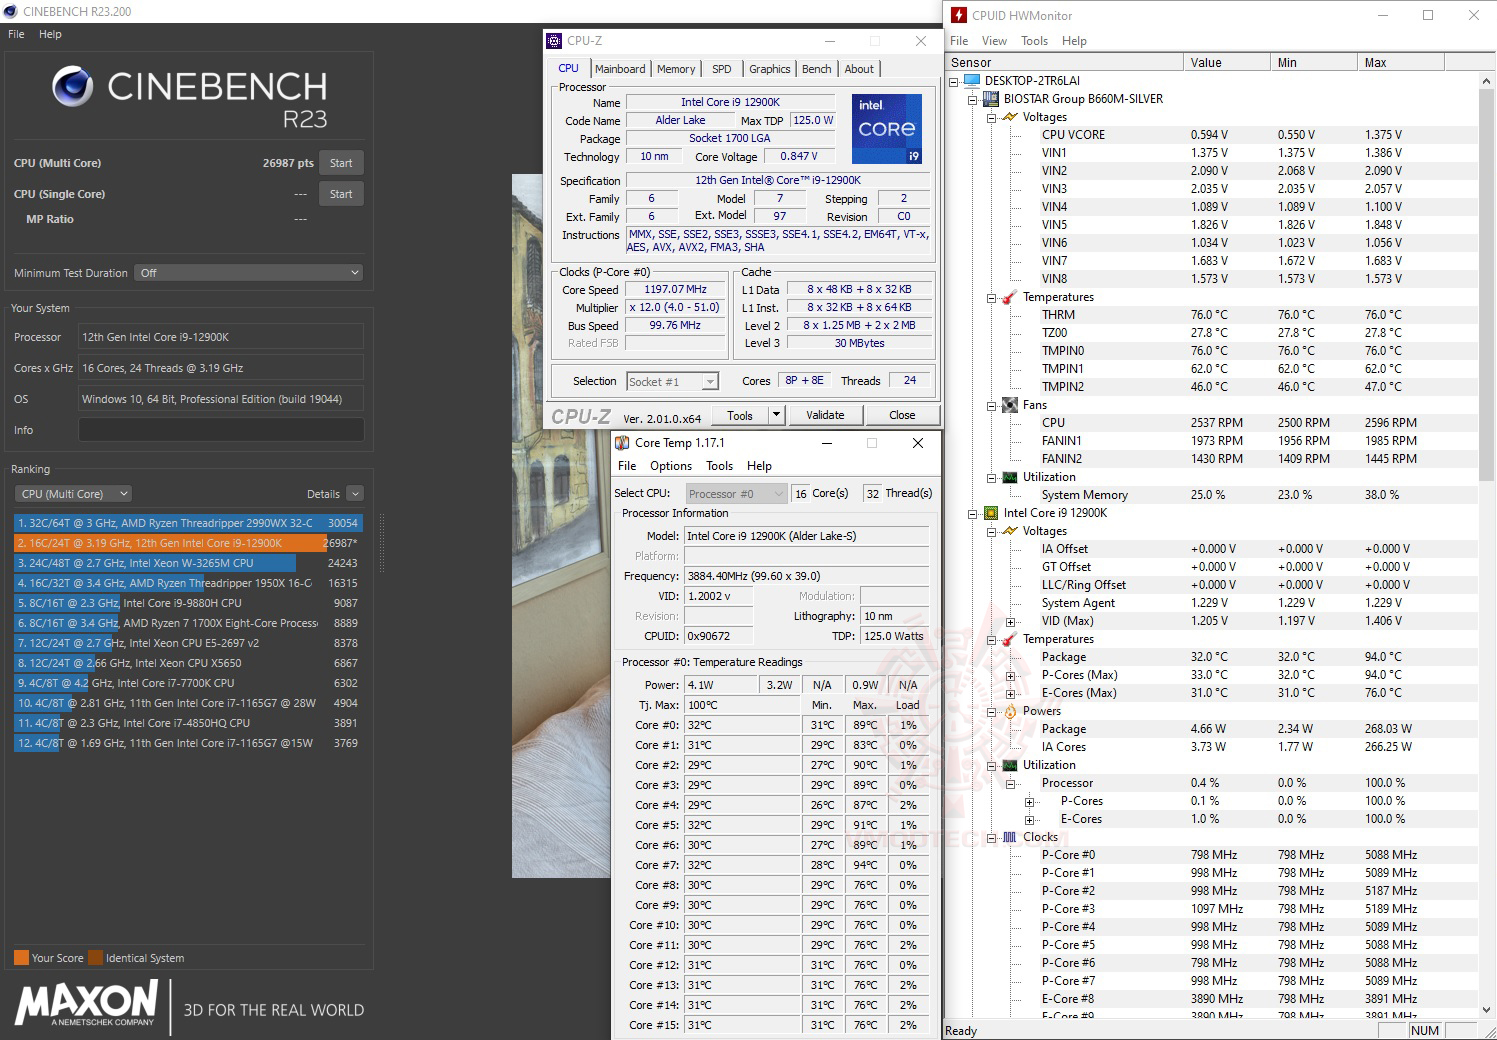The image size is (1497, 1040).
Task: Click the Powers flame icon in HWMonitor
Action: point(1010,711)
